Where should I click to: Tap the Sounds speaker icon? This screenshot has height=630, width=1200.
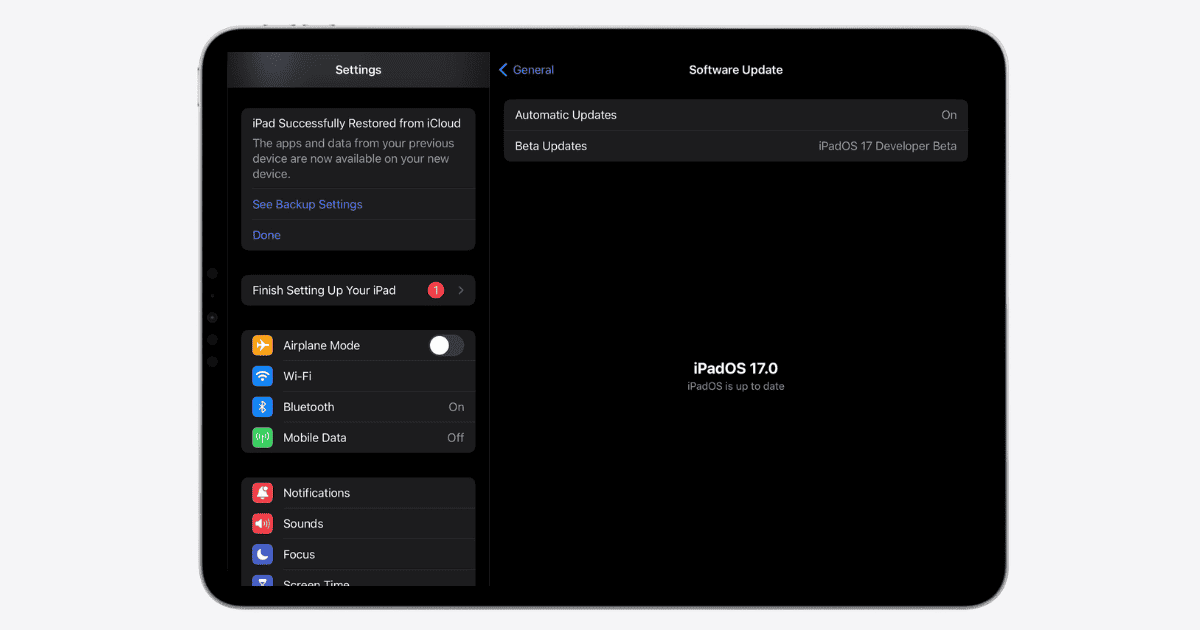click(262, 524)
